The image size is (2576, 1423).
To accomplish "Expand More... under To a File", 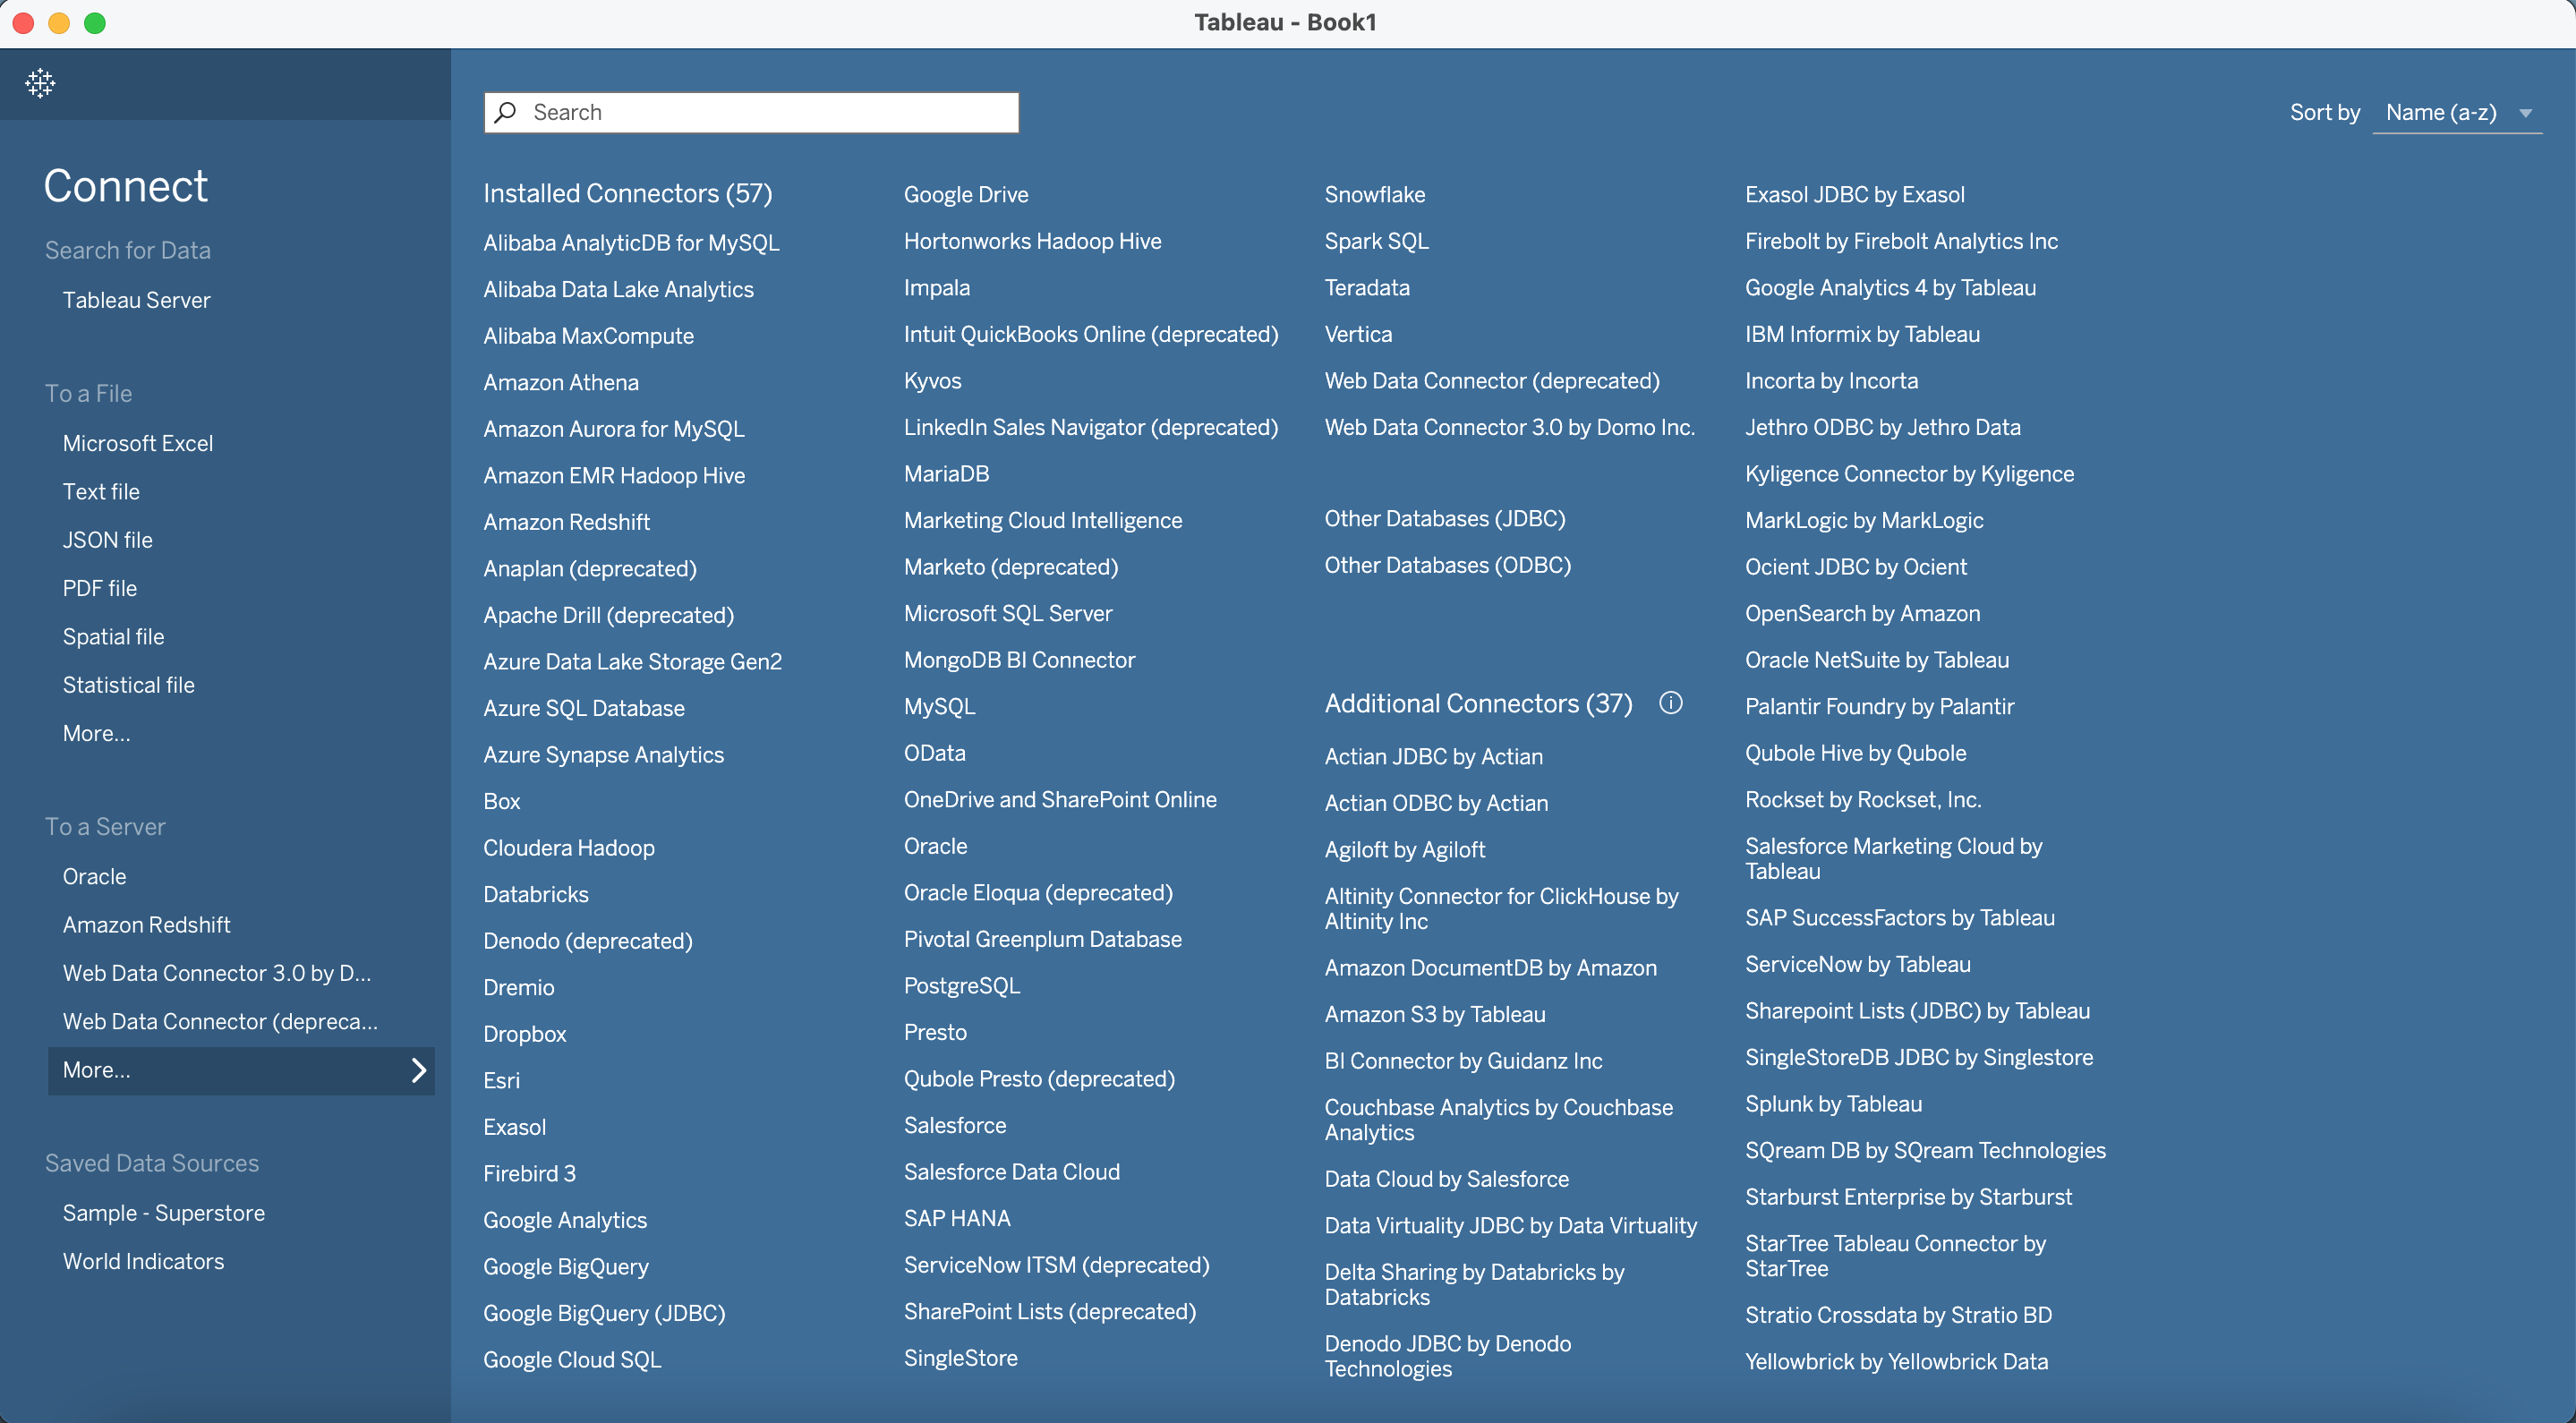I will point(96,733).
